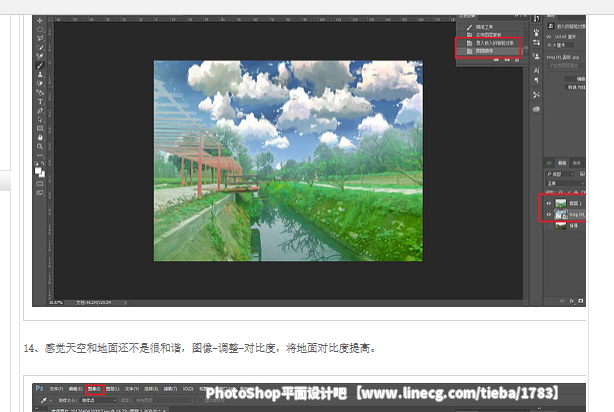Screen dimensions: 614x412
Task: Click the default colors reset icon
Action: [x=36, y=163]
